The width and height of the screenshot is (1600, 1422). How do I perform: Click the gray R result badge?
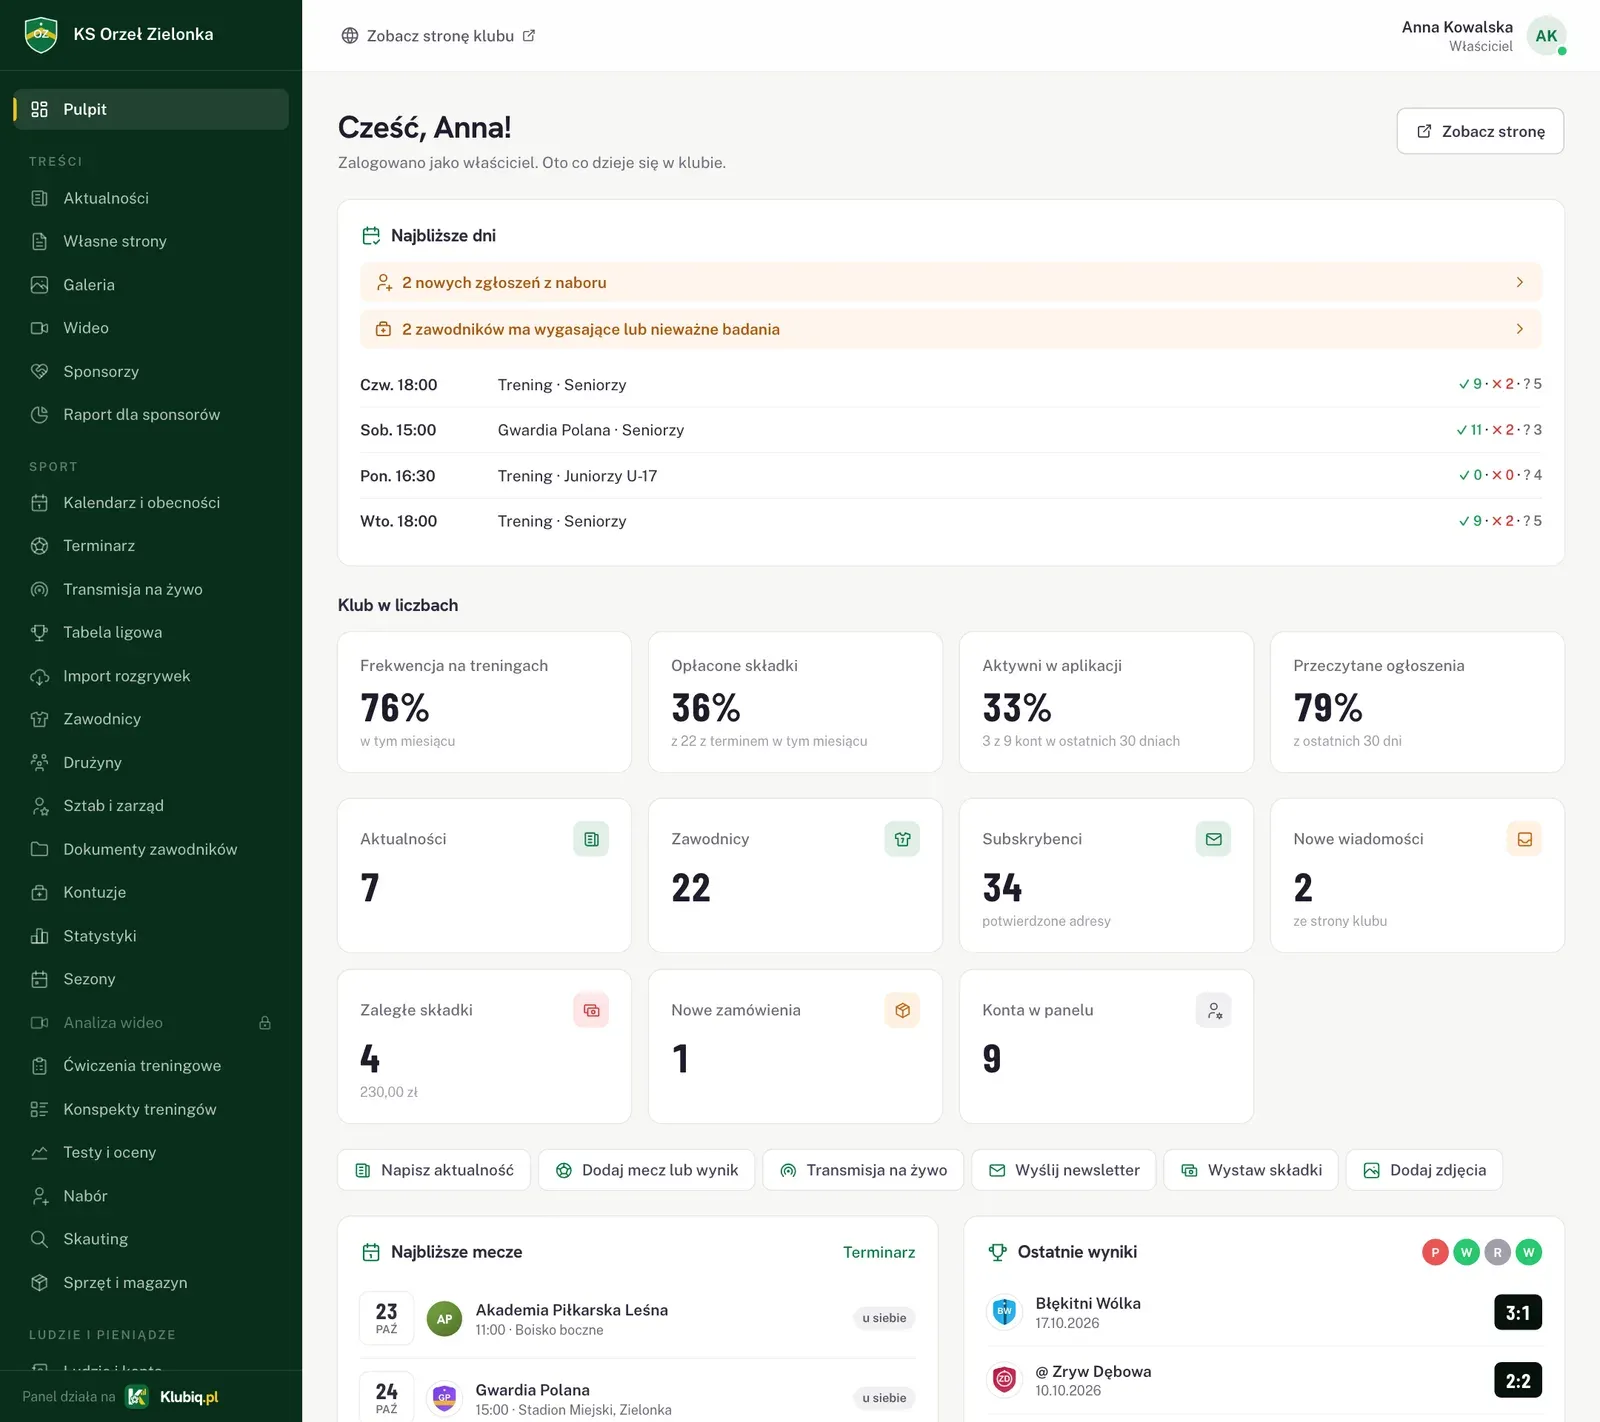[1497, 1252]
